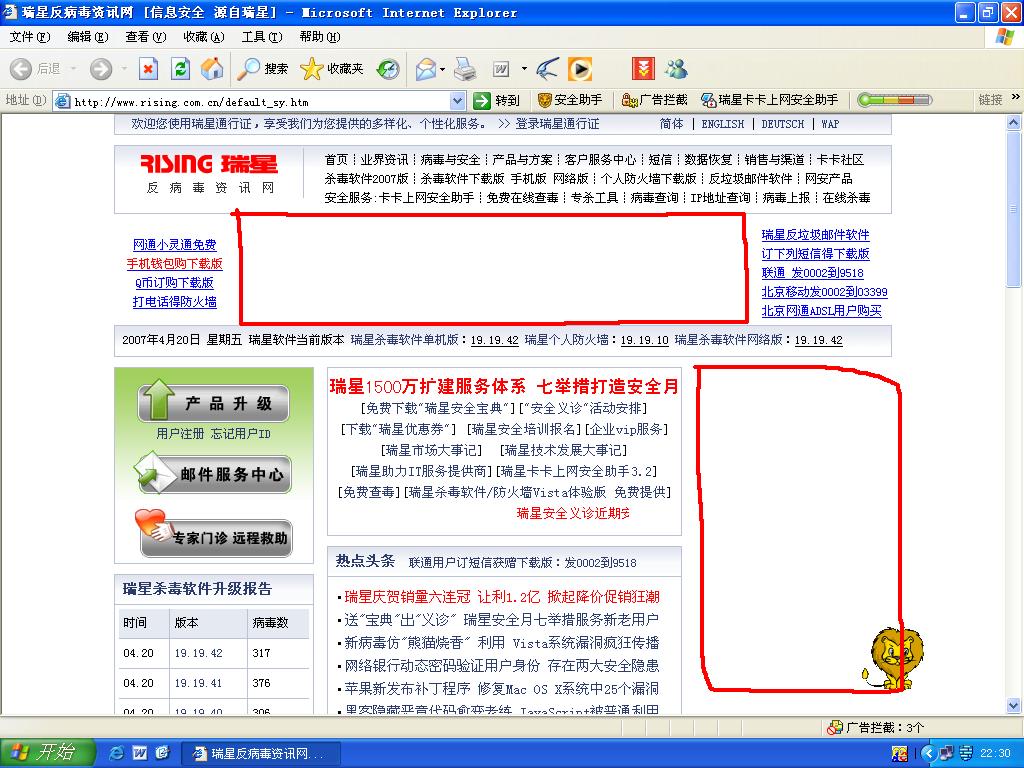Image resolution: width=1024 pixels, height=768 pixels.
Task: Click the orange media player toolbar icon
Action: (x=579, y=69)
